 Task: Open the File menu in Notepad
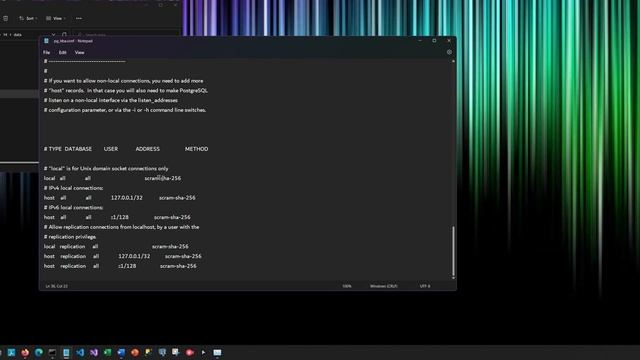click(47, 52)
